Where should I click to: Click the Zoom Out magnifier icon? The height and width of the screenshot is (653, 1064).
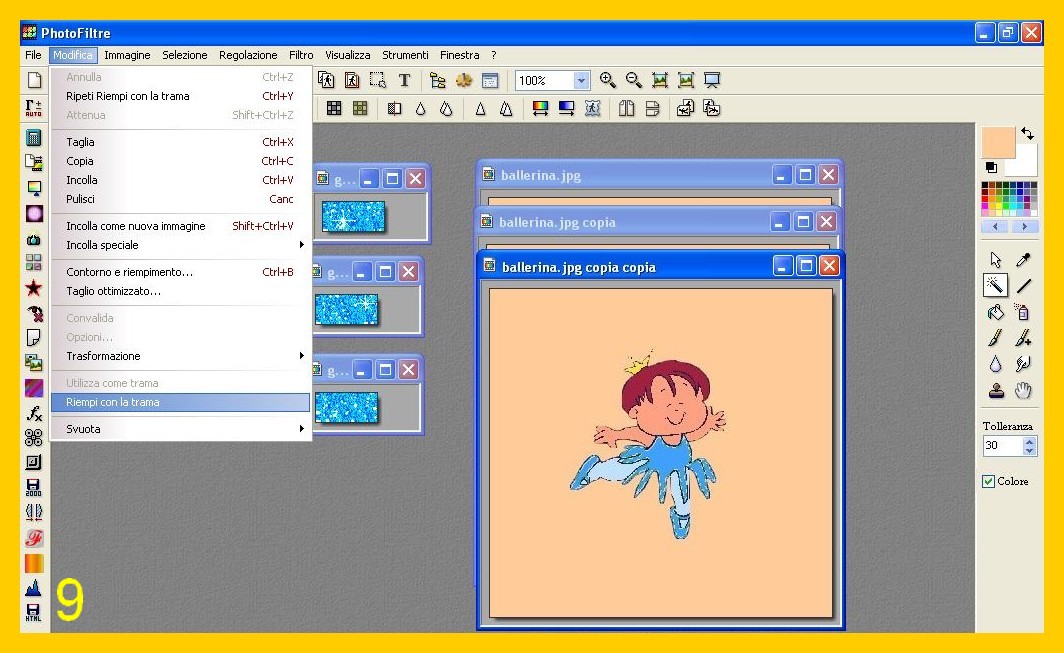633,81
